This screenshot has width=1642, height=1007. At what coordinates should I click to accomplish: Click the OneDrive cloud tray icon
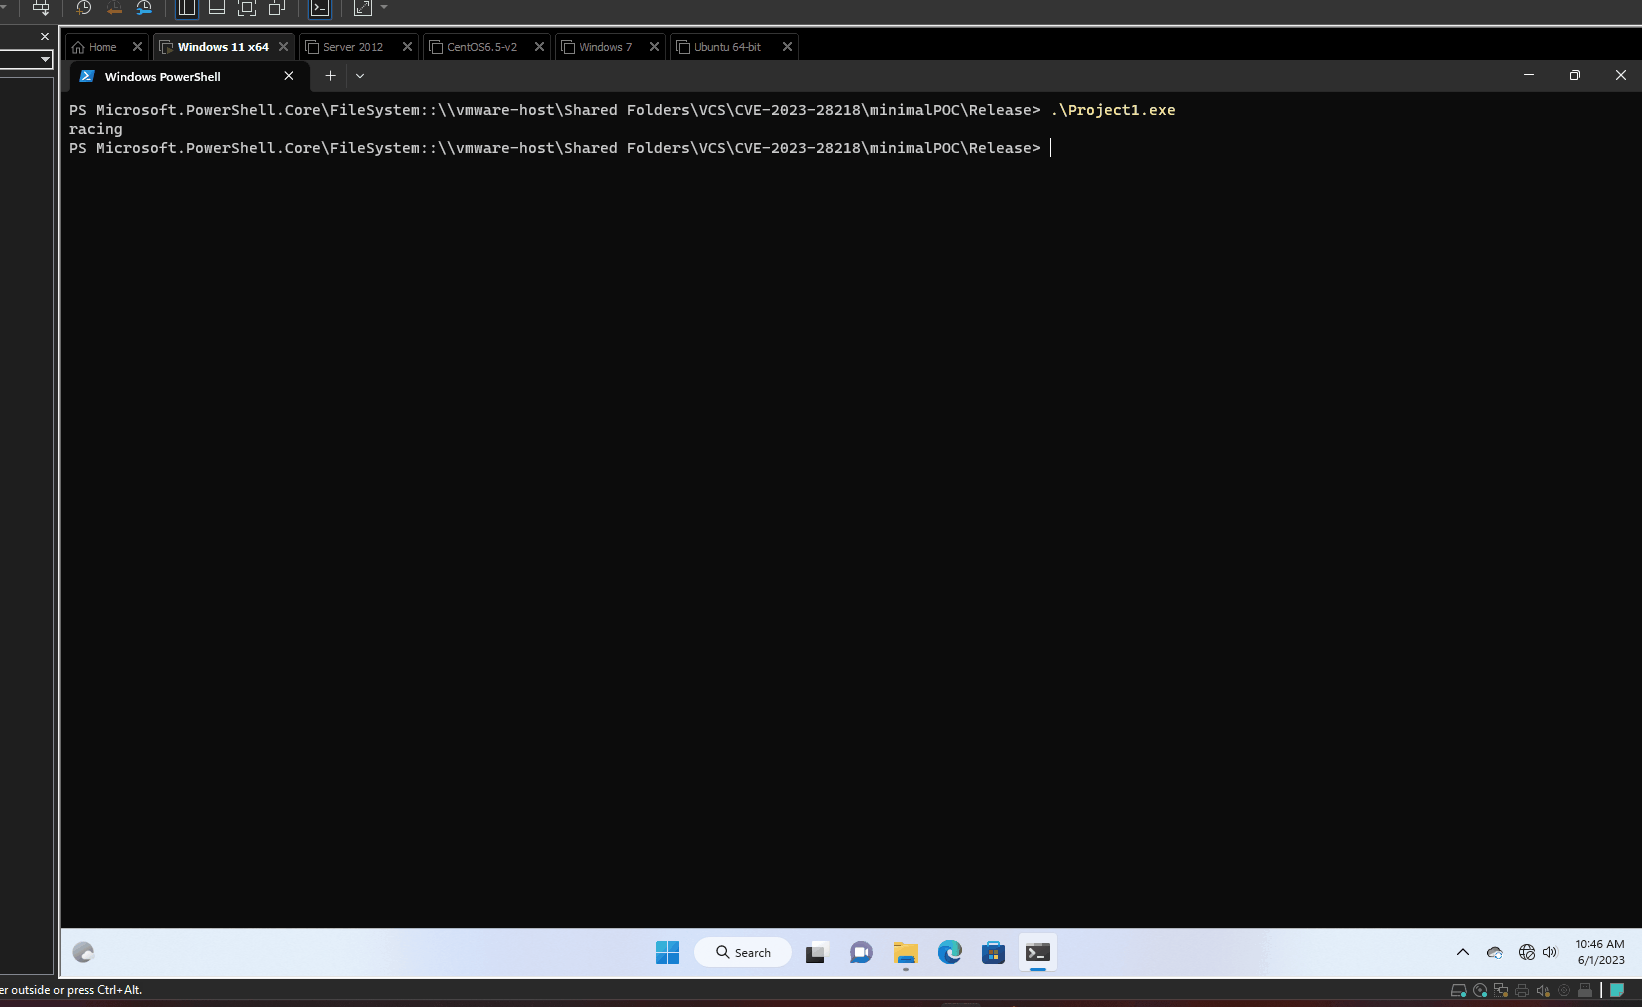tap(1495, 953)
